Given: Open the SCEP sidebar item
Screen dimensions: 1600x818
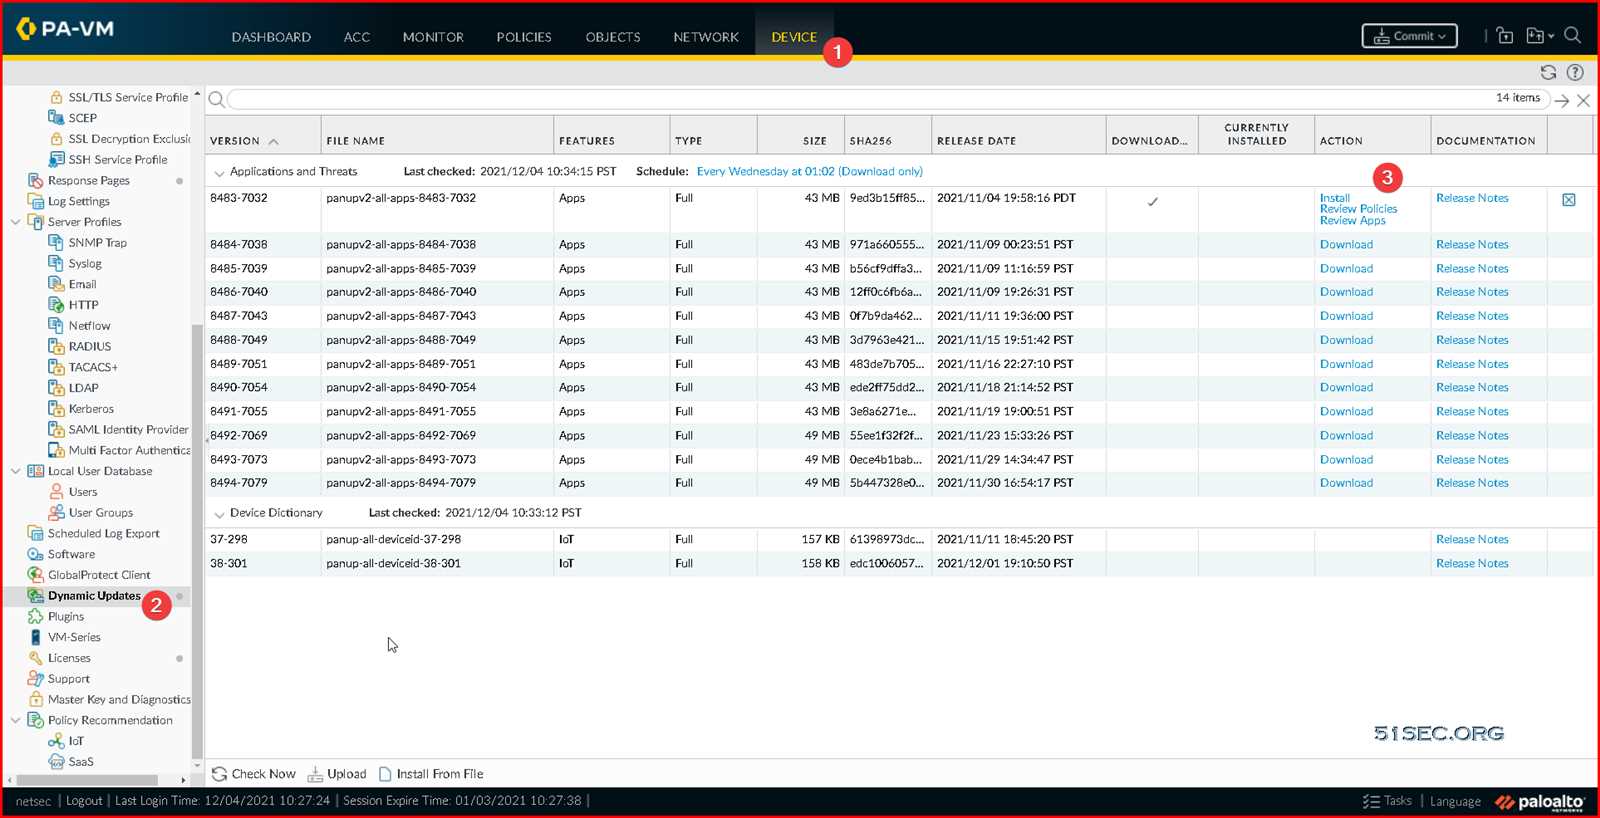Looking at the screenshot, I should point(82,118).
